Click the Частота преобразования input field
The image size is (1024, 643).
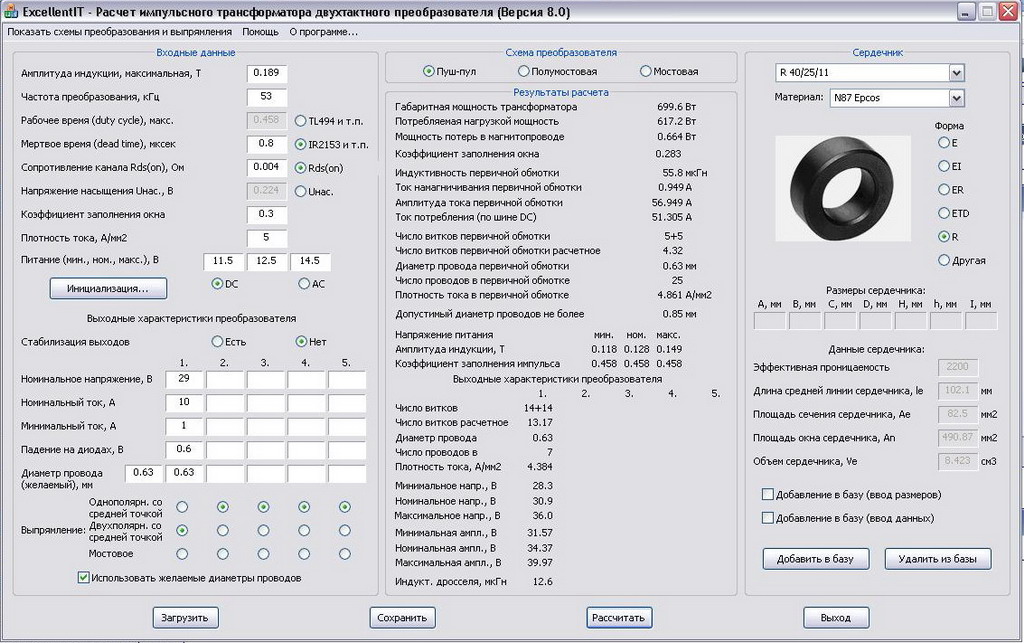267,97
